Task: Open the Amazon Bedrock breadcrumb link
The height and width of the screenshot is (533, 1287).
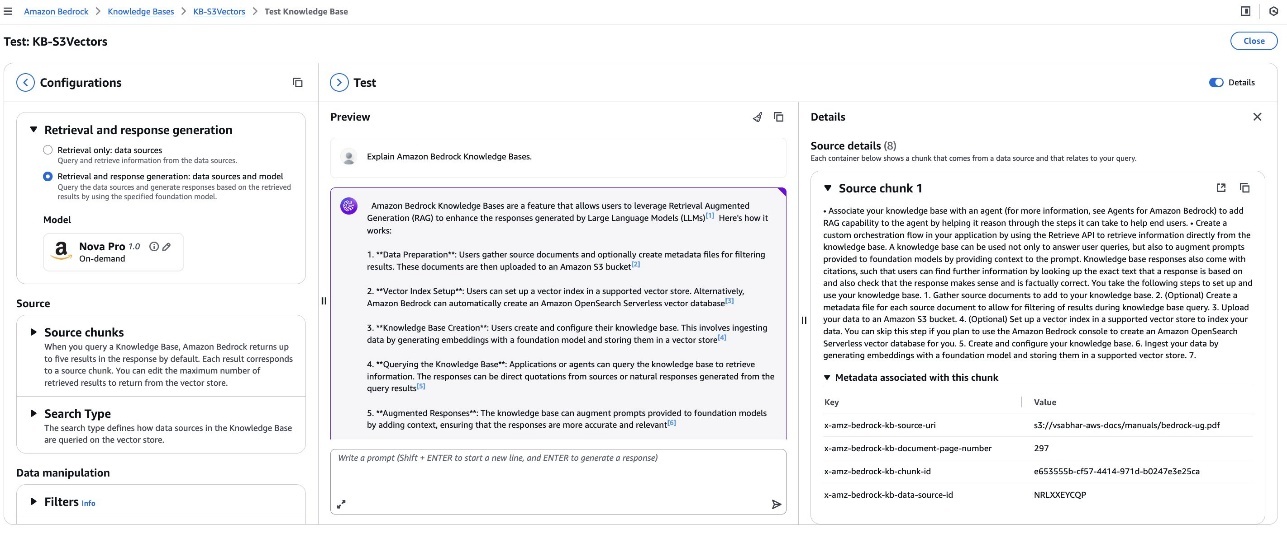Action: (55, 11)
